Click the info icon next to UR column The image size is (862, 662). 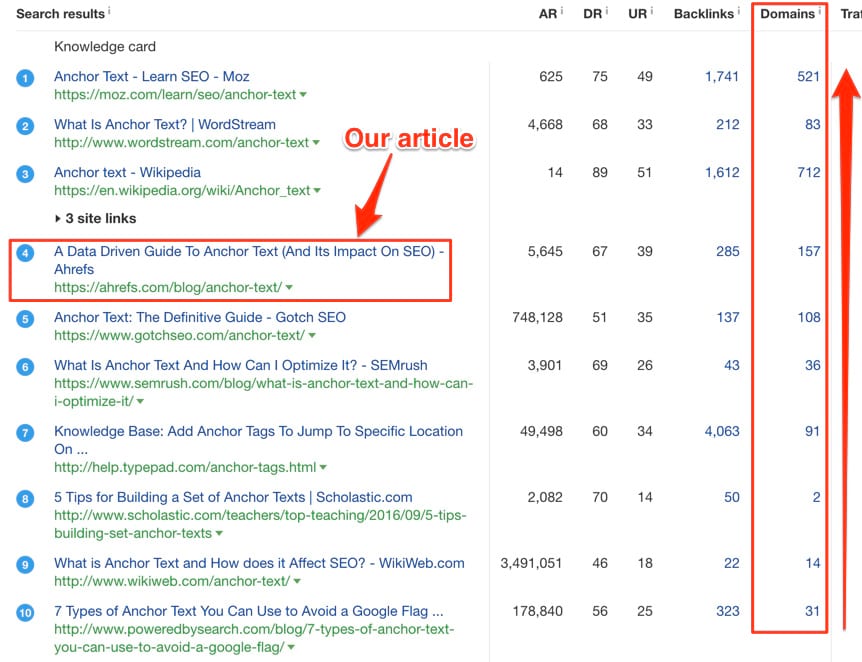(652, 11)
